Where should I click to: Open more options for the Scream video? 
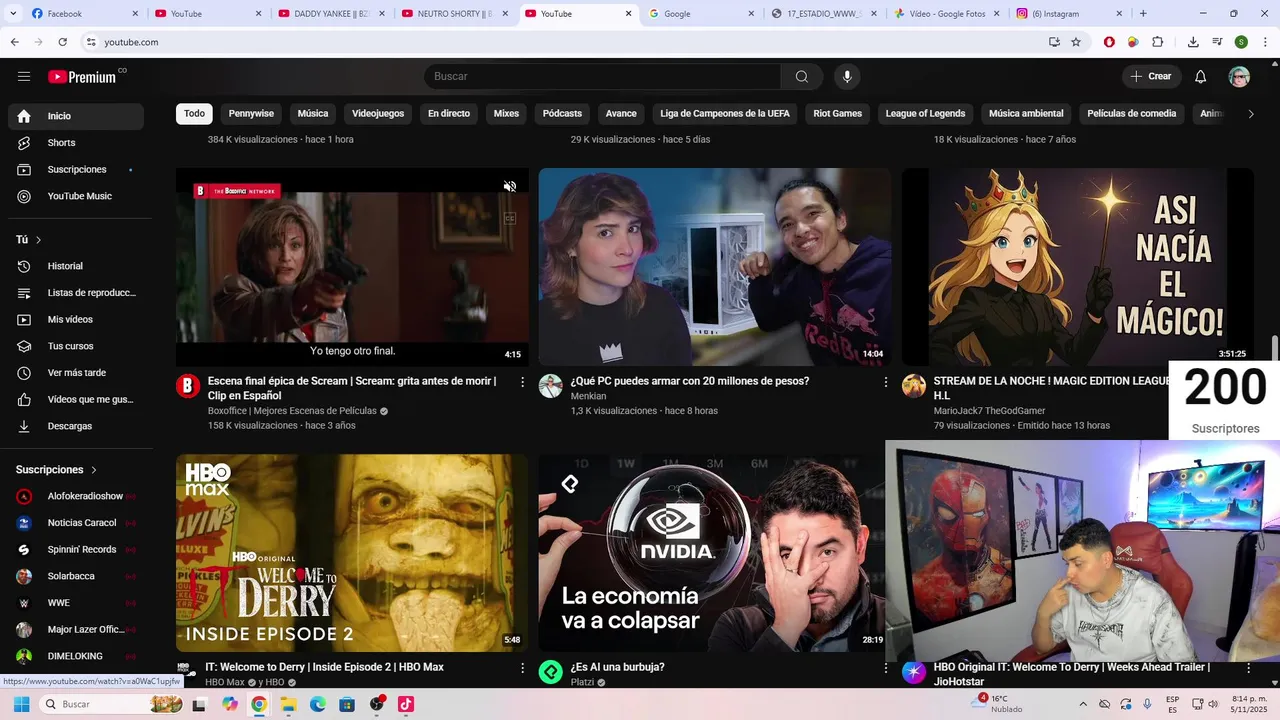coord(522,382)
